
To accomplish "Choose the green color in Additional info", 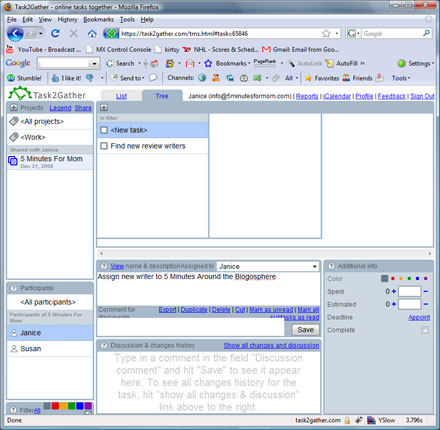I will coord(409,278).
